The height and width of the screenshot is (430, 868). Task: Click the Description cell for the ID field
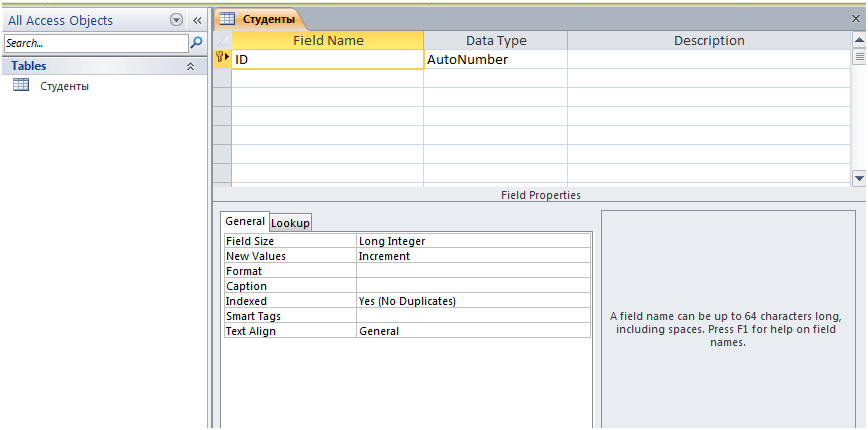709,59
